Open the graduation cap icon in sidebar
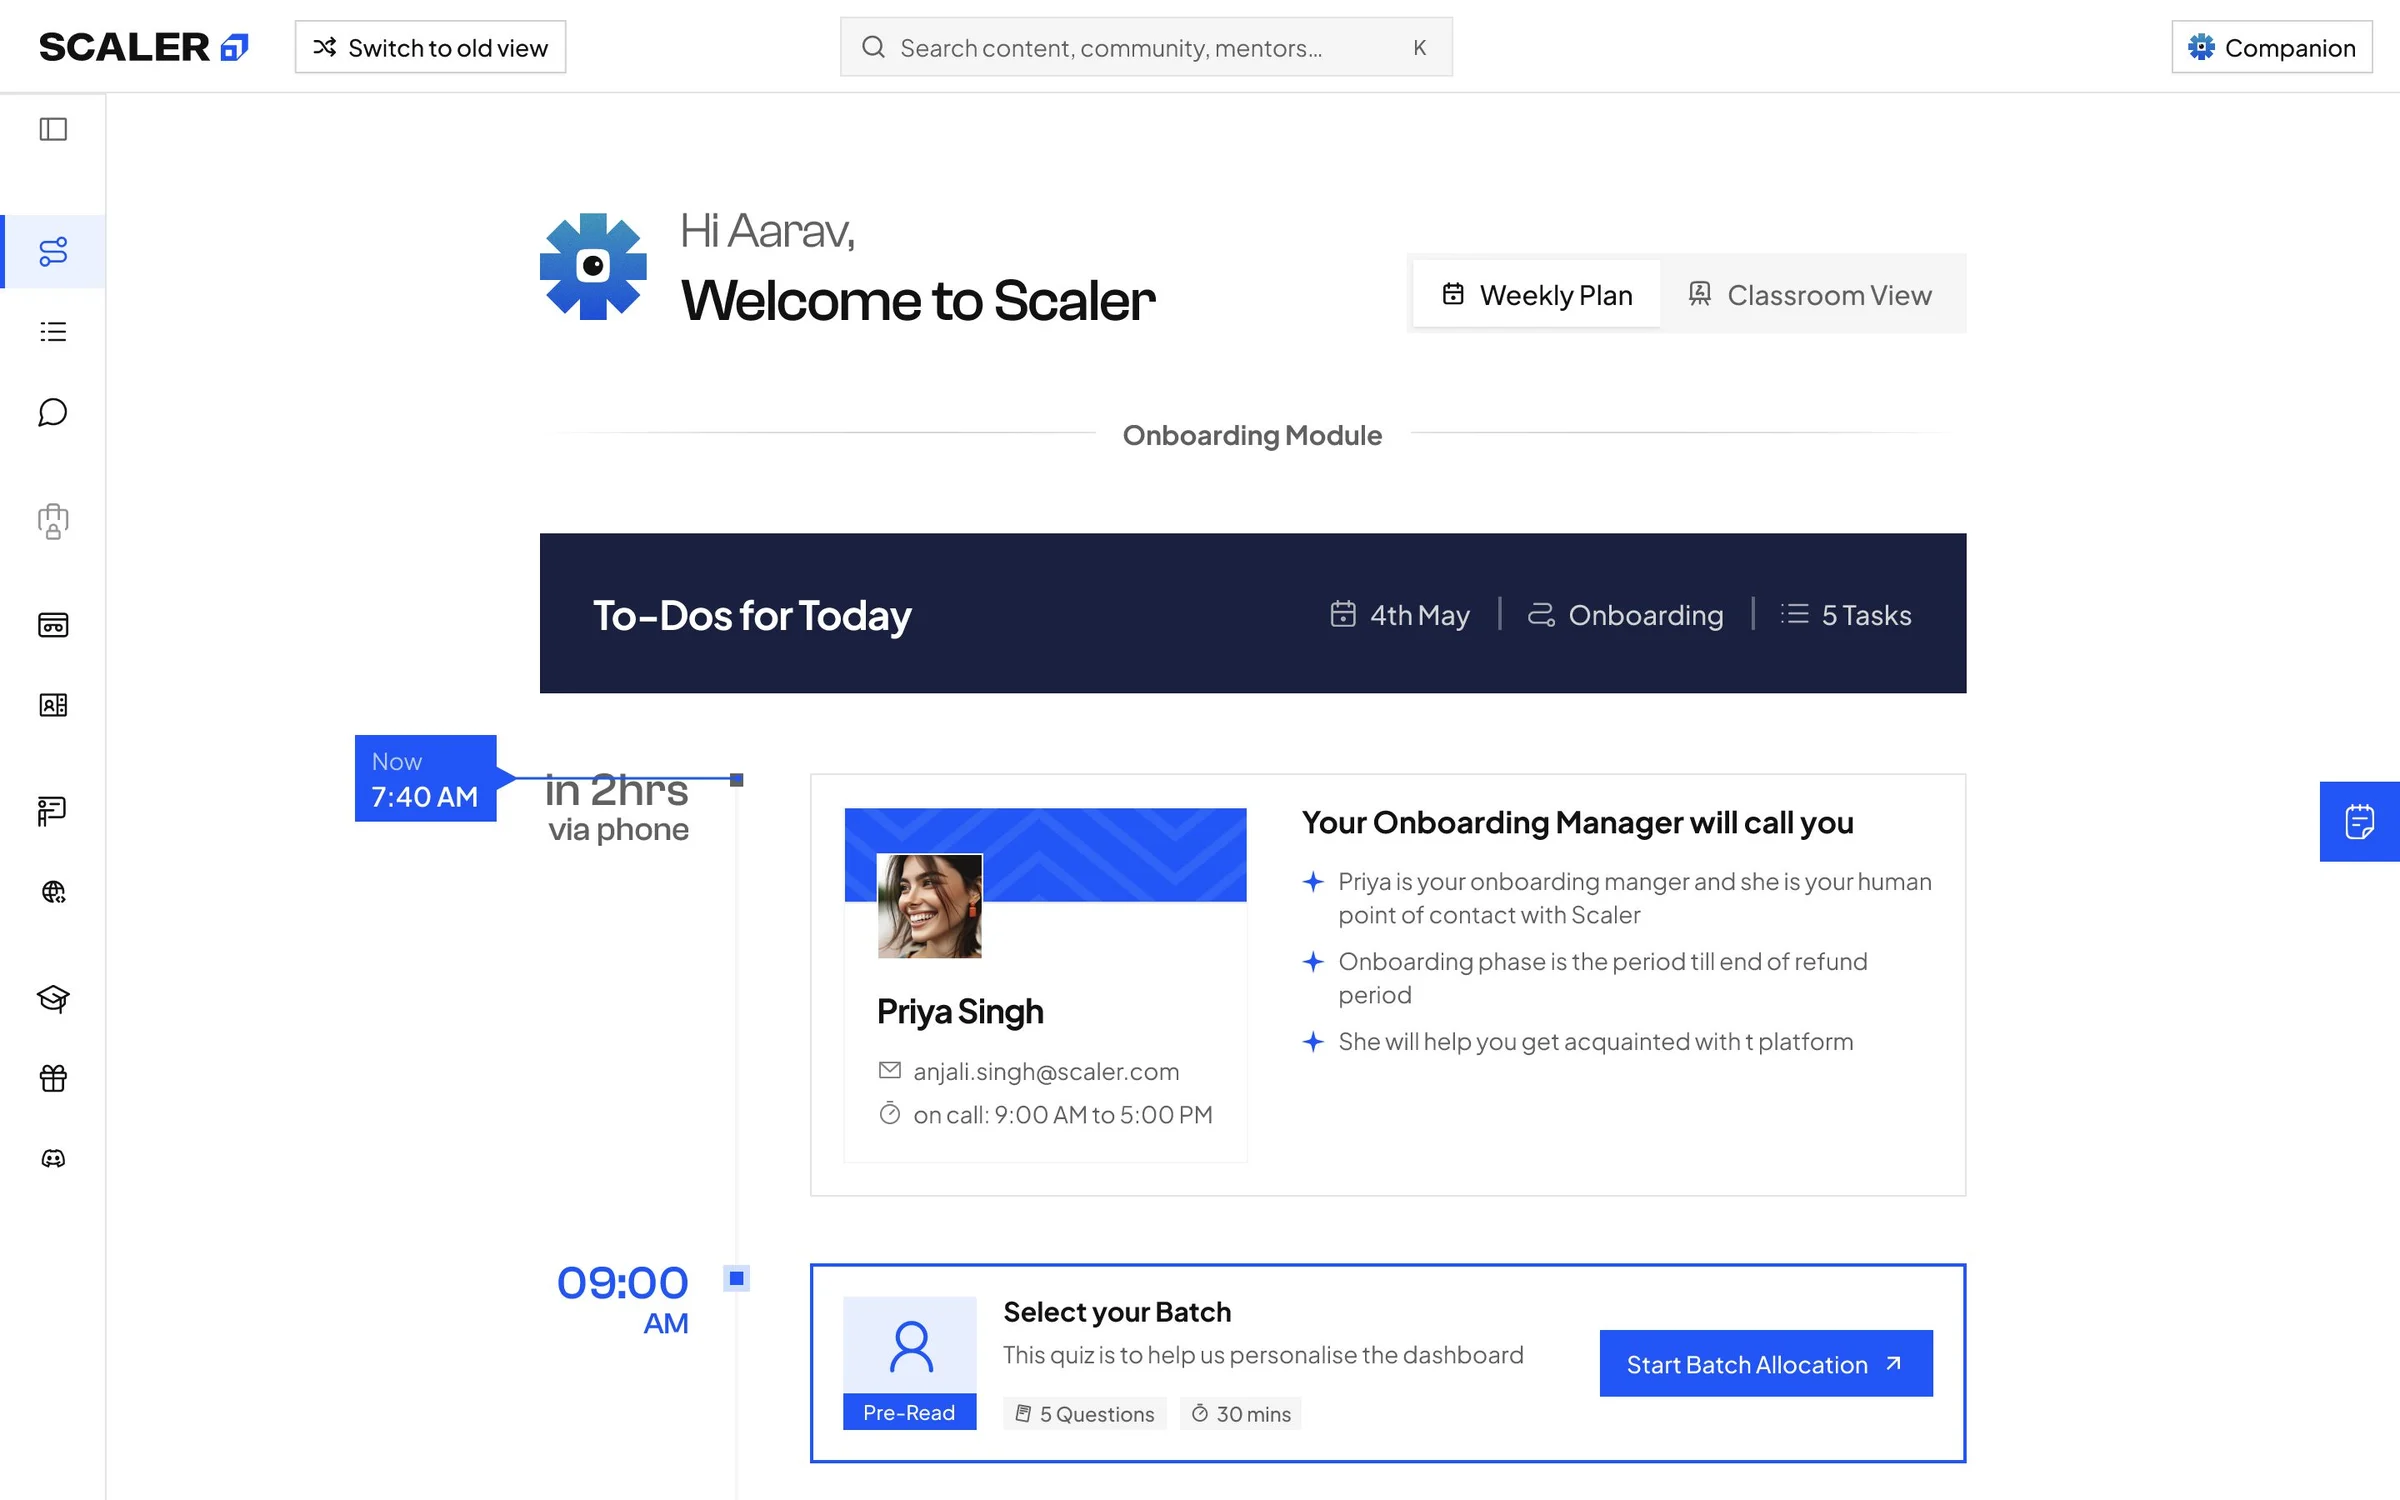This screenshot has height=1500, width=2400. 53,998
